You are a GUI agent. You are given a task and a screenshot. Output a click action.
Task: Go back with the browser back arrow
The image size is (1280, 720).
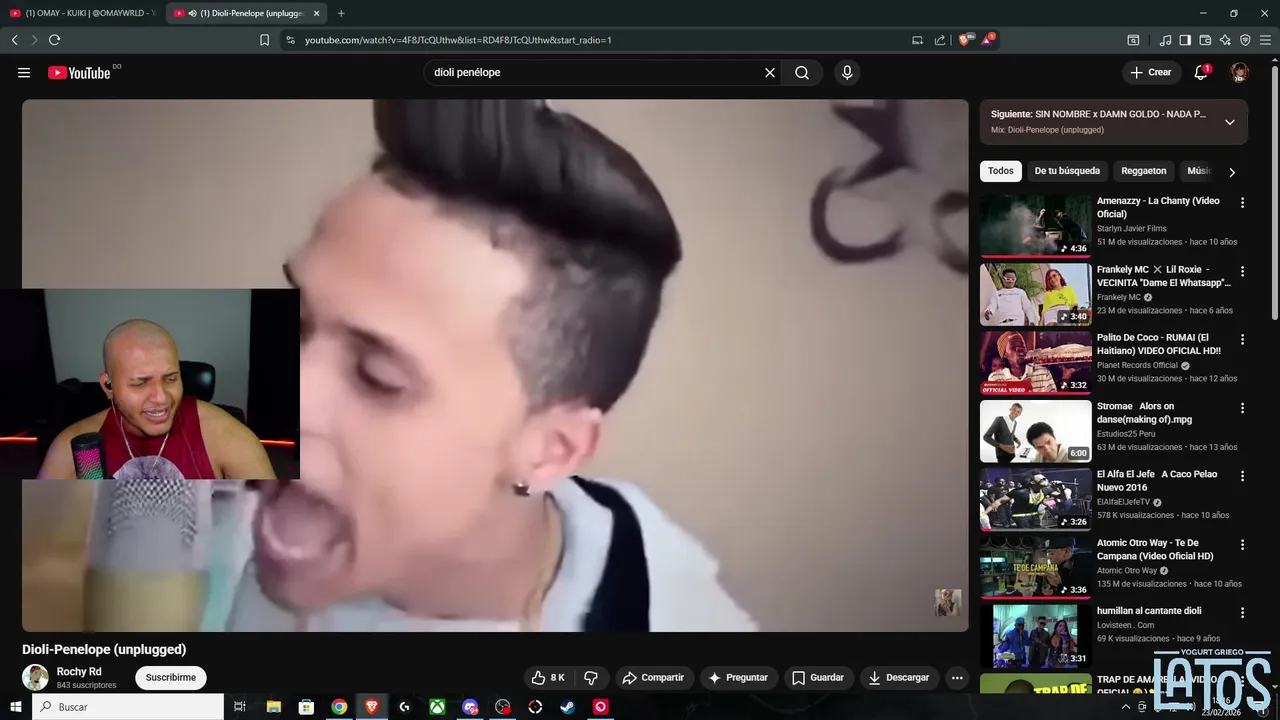pyautogui.click(x=15, y=40)
